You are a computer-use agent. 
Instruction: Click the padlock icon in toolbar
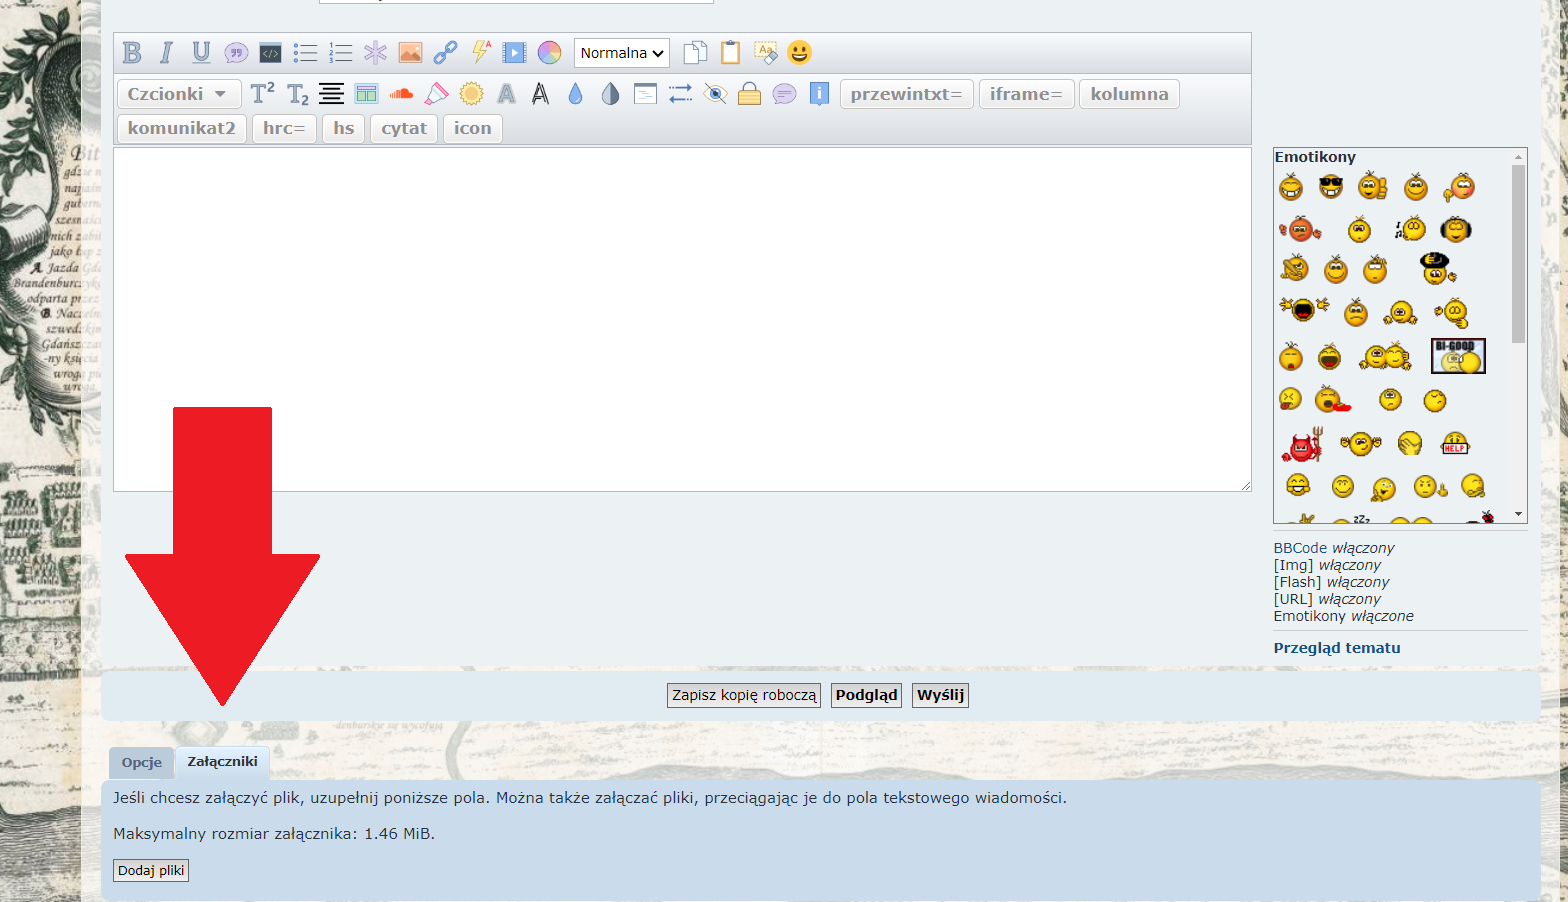pos(749,94)
